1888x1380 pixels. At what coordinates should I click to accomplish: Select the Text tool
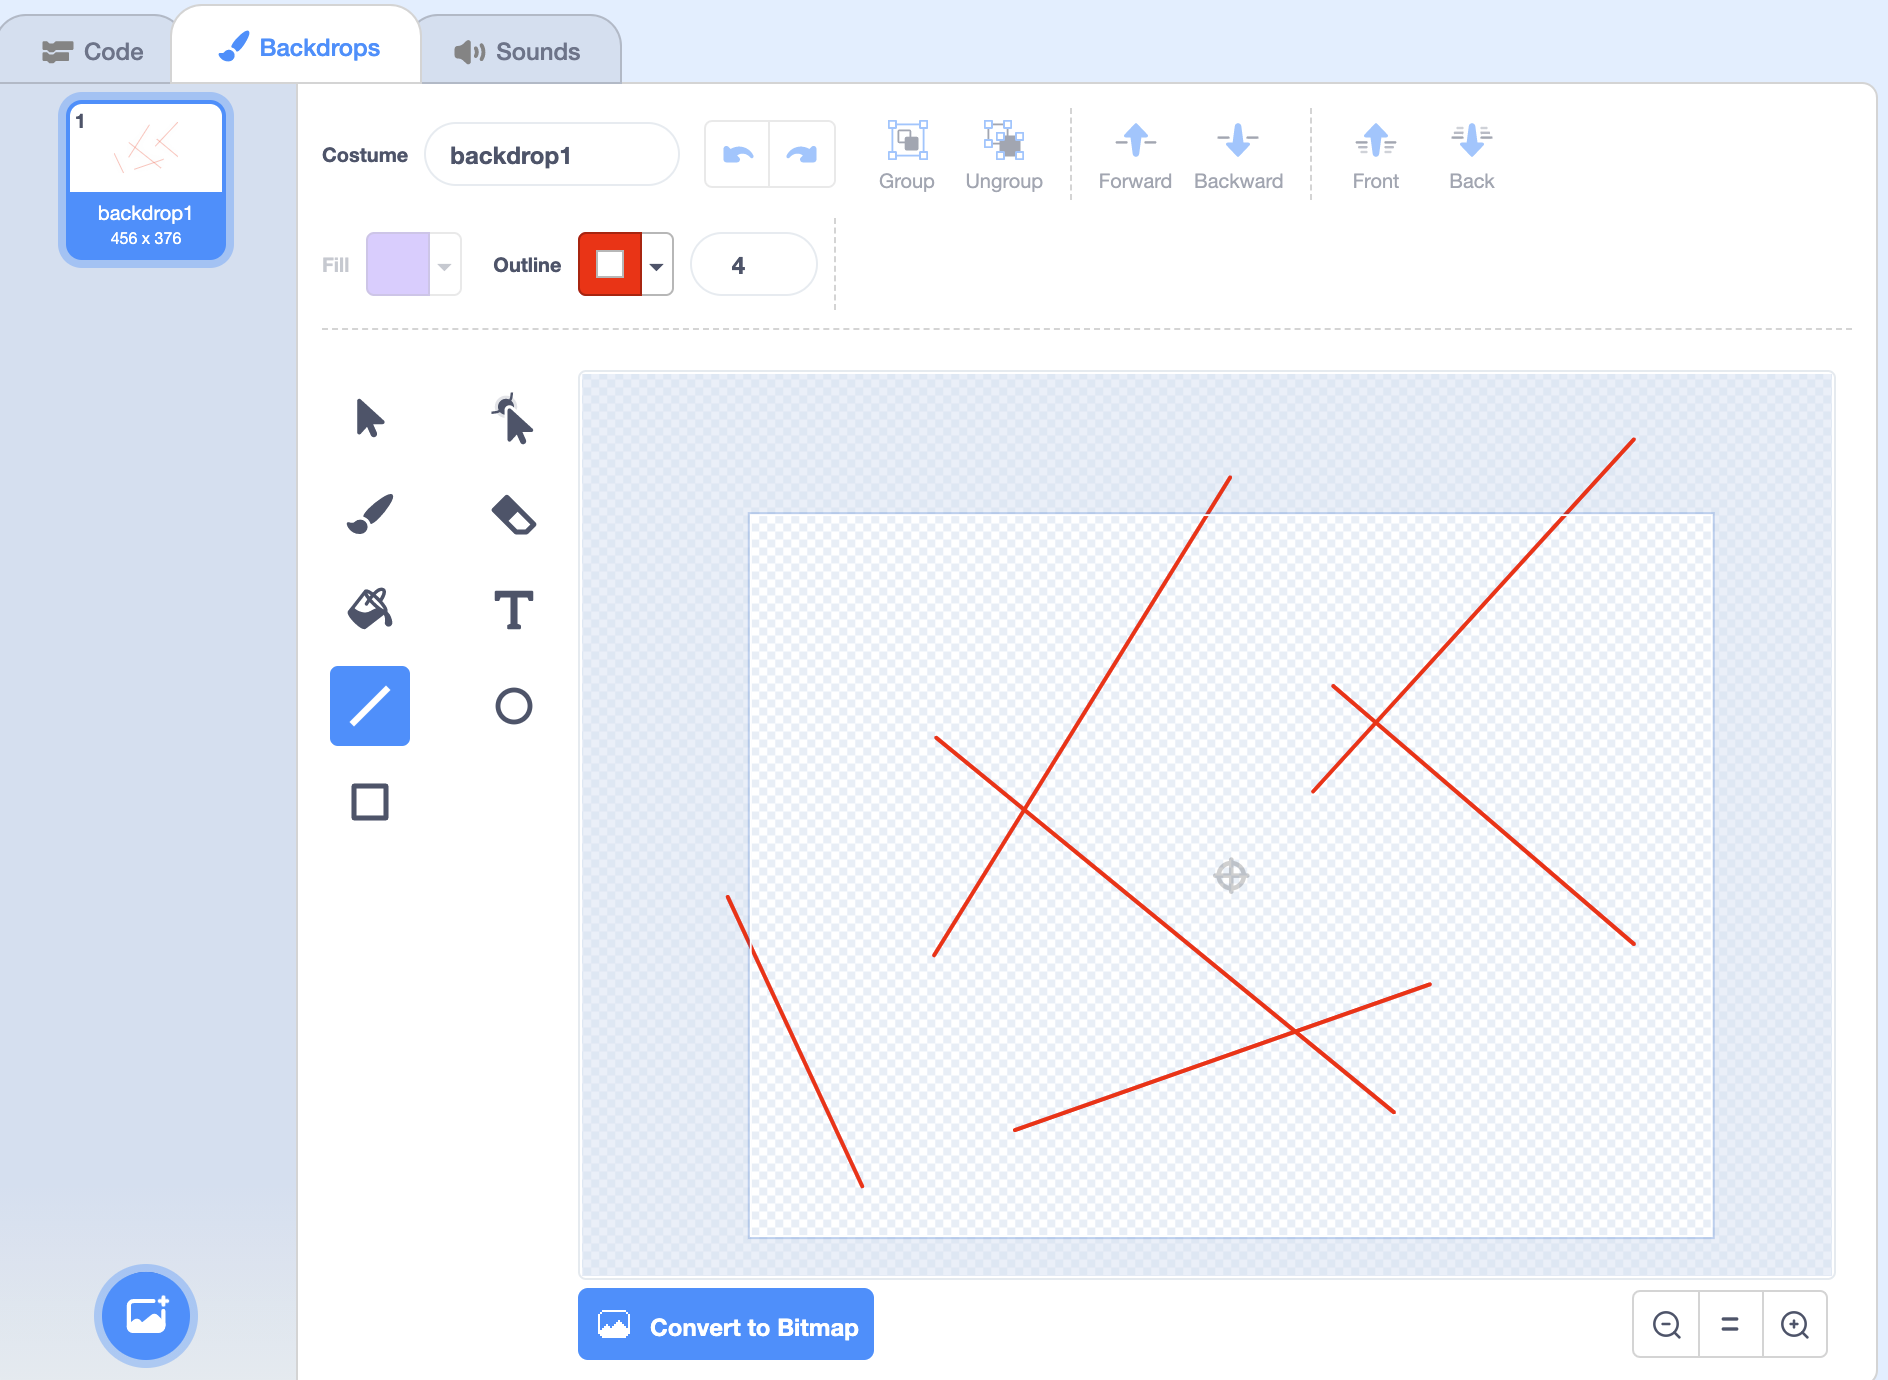point(513,609)
